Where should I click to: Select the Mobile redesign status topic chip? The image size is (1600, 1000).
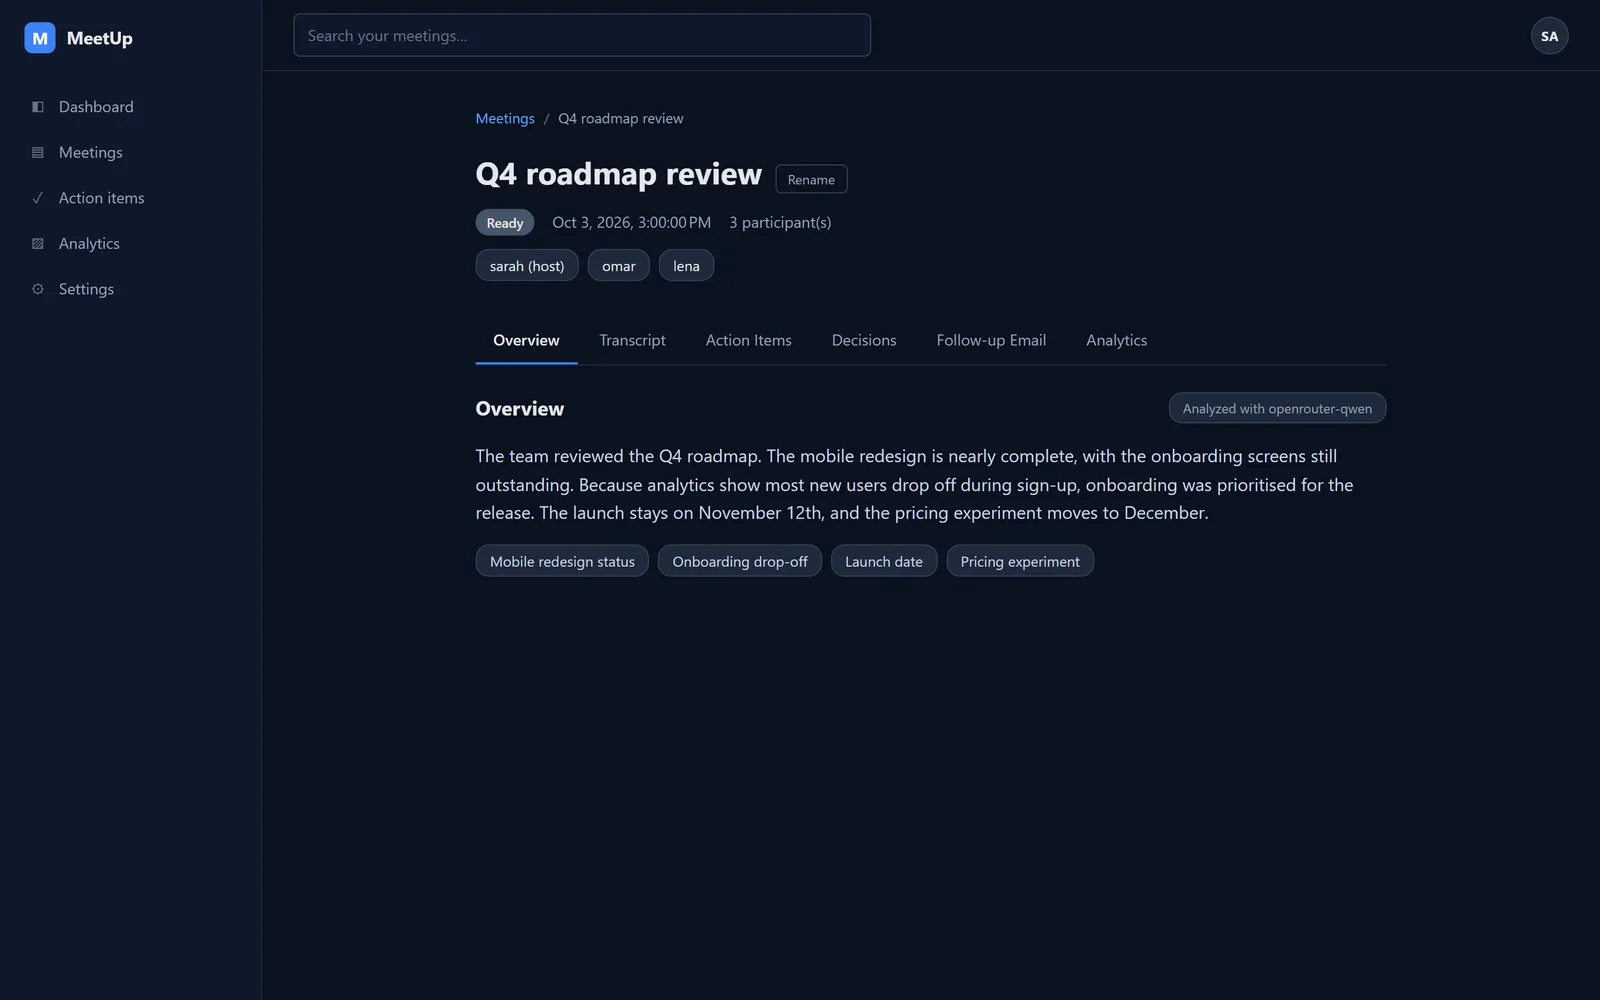[x=562, y=561]
